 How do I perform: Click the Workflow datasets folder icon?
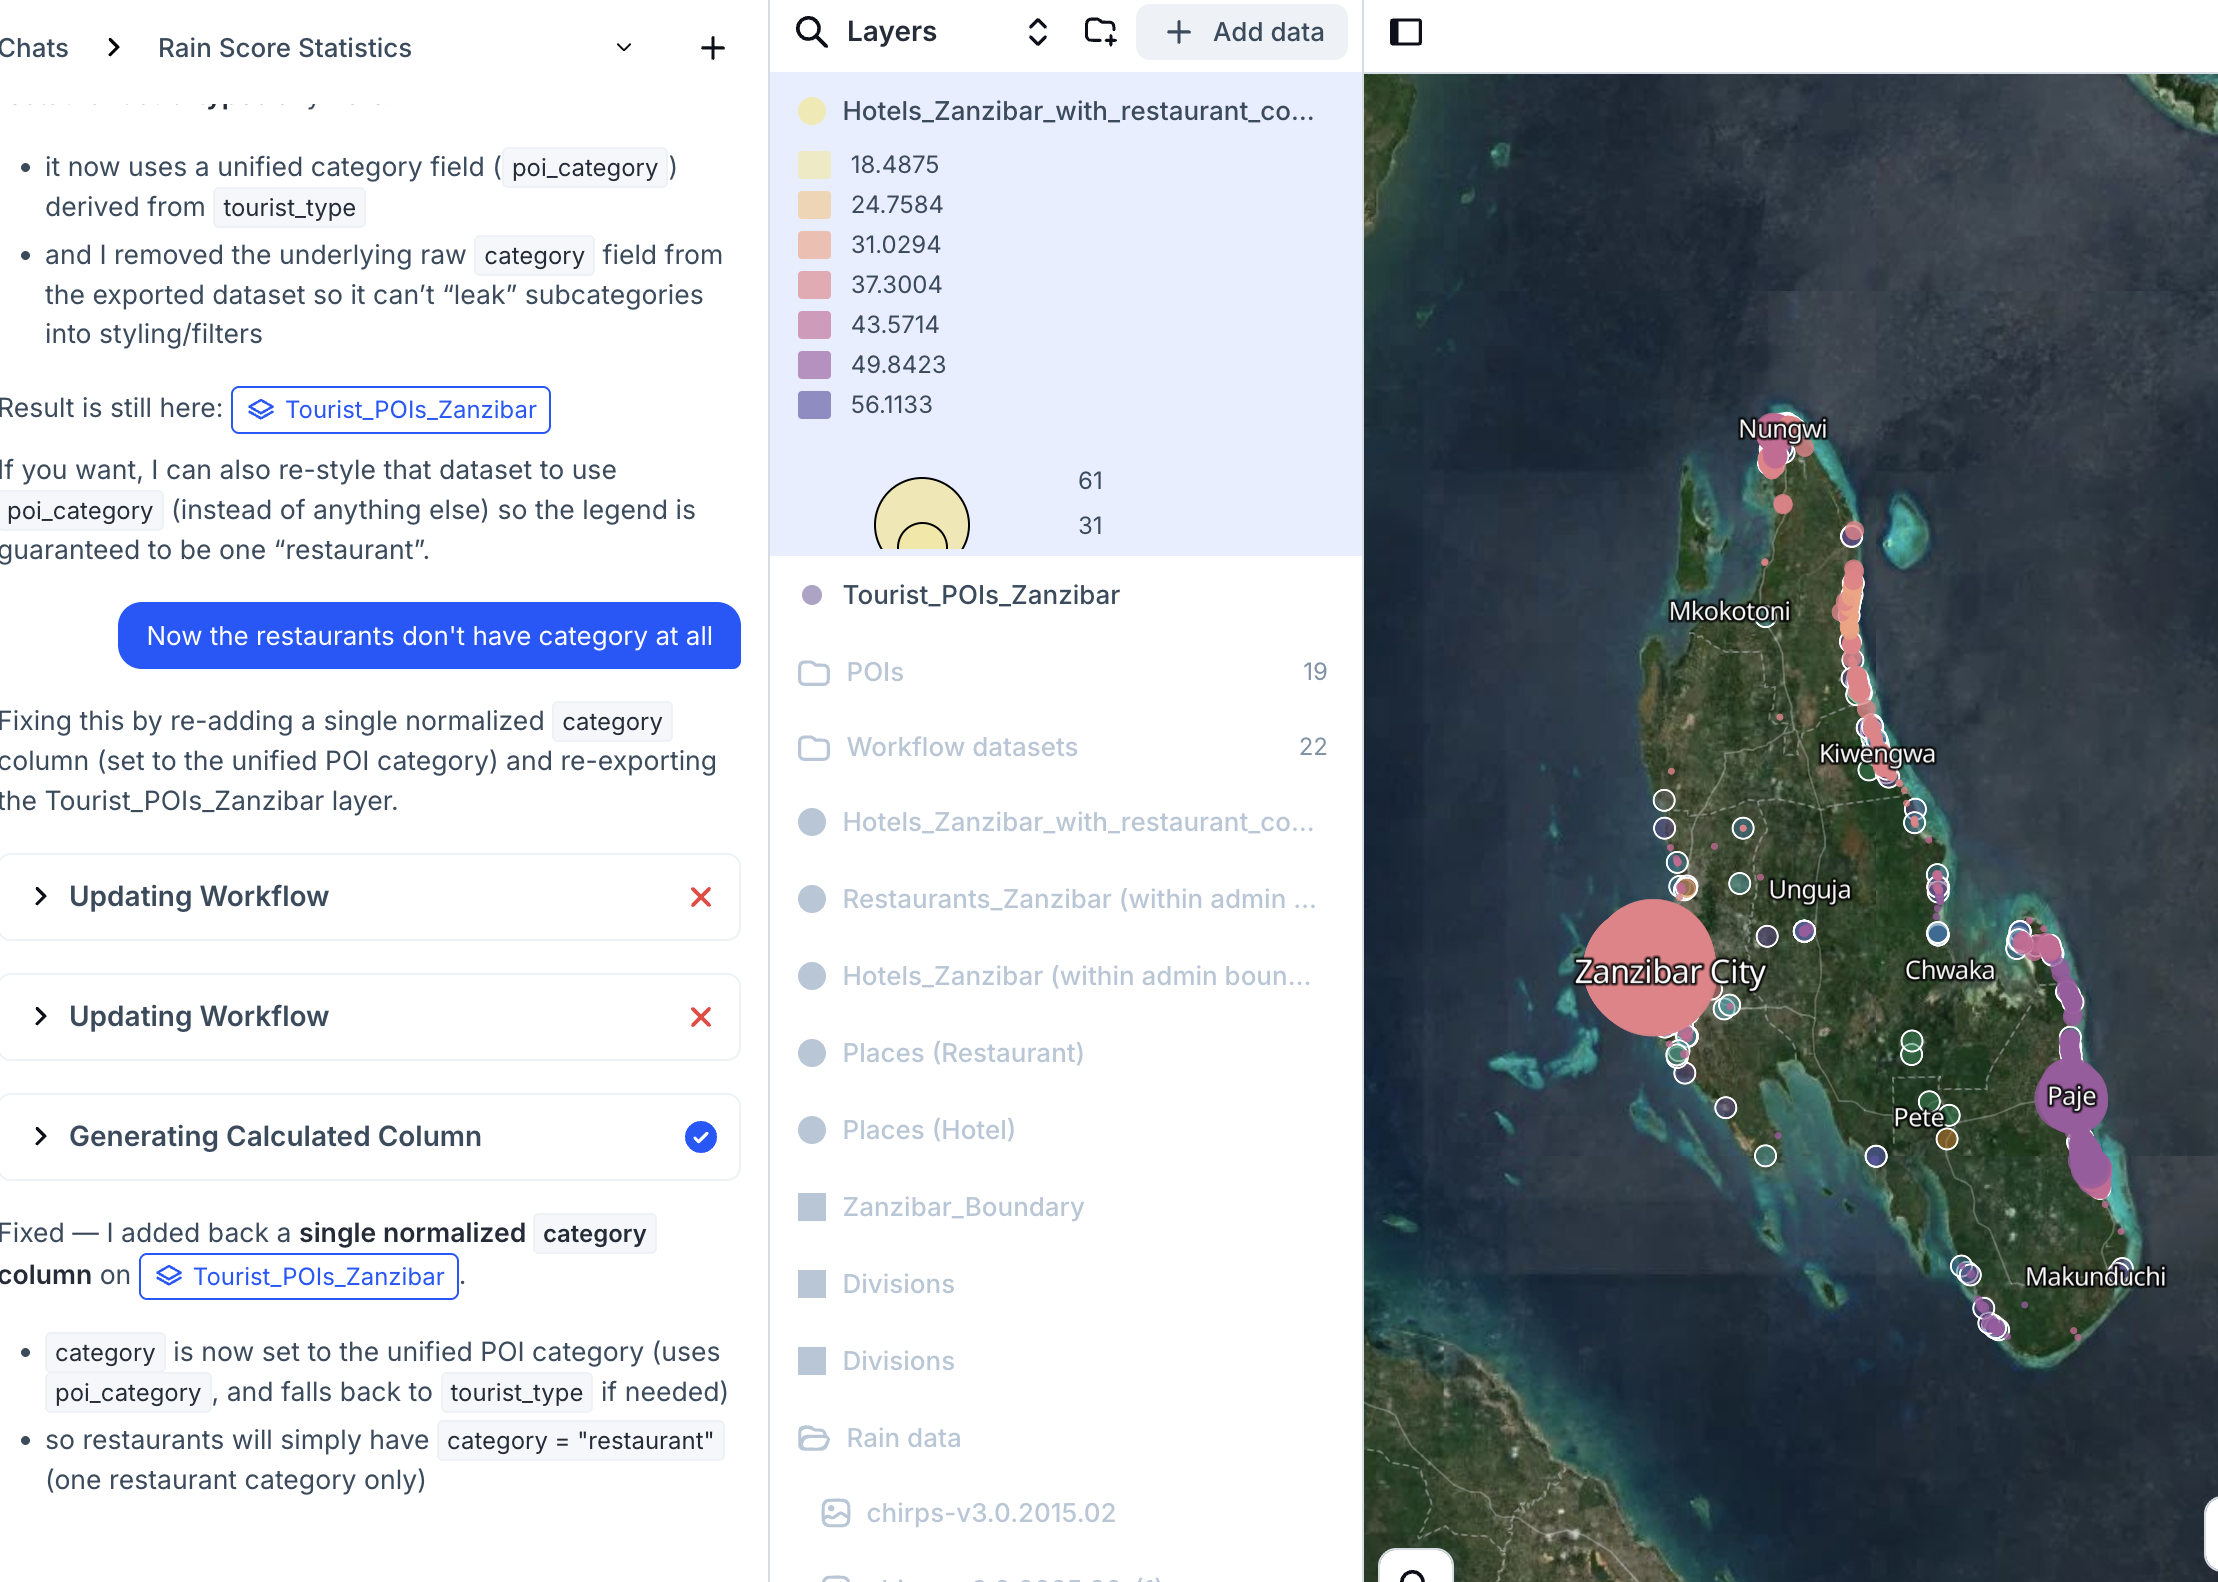coord(814,747)
